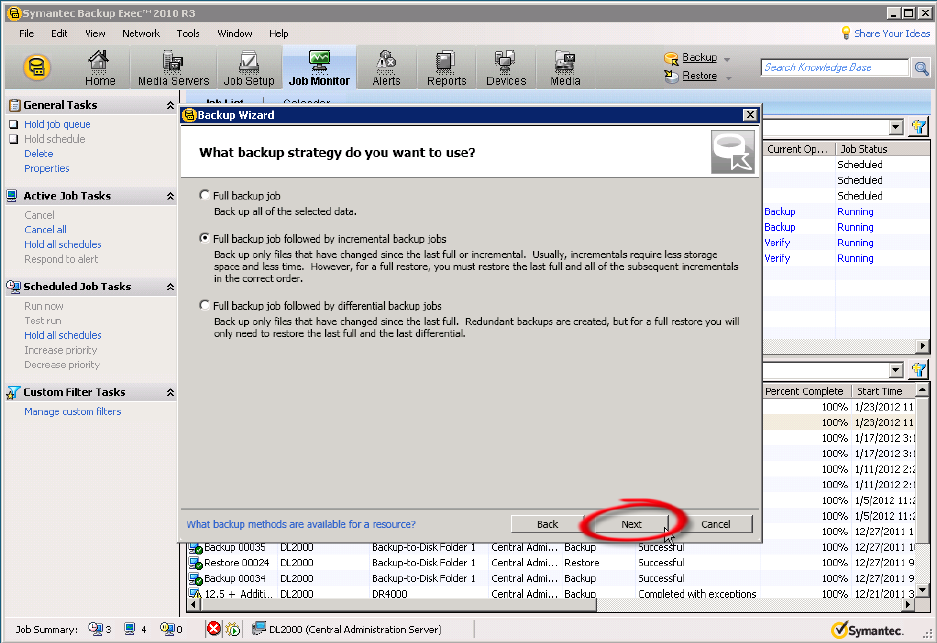
Task: Click Back in the Backup Wizard
Action: point(547,524)
